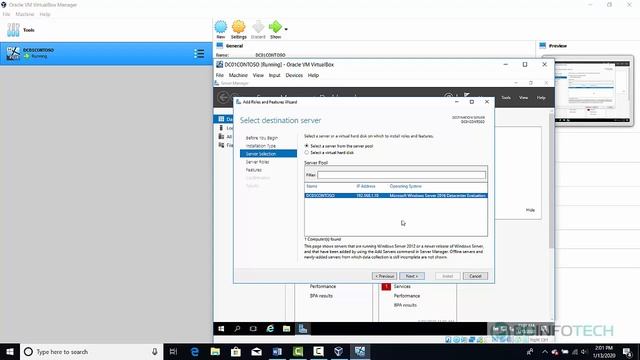Open View menu in DC01CONTOSO VM window

point(258,76)
